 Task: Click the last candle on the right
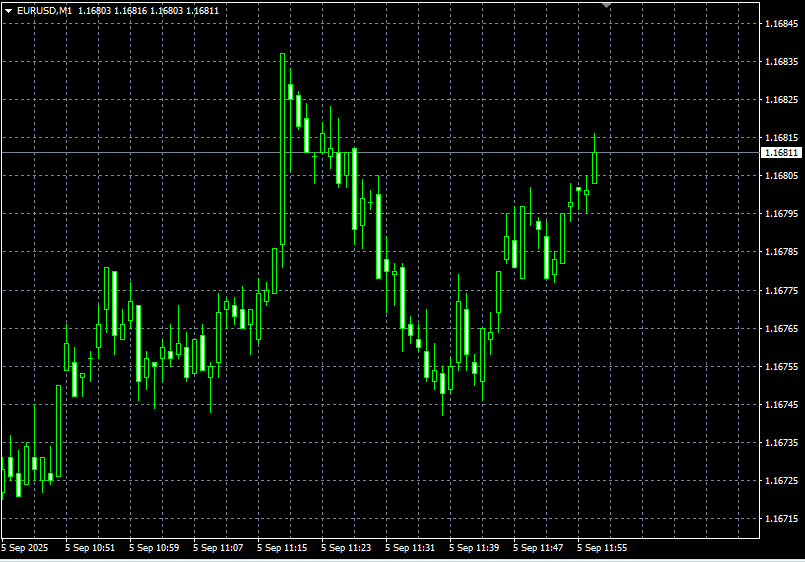click(x=595, y=167)
